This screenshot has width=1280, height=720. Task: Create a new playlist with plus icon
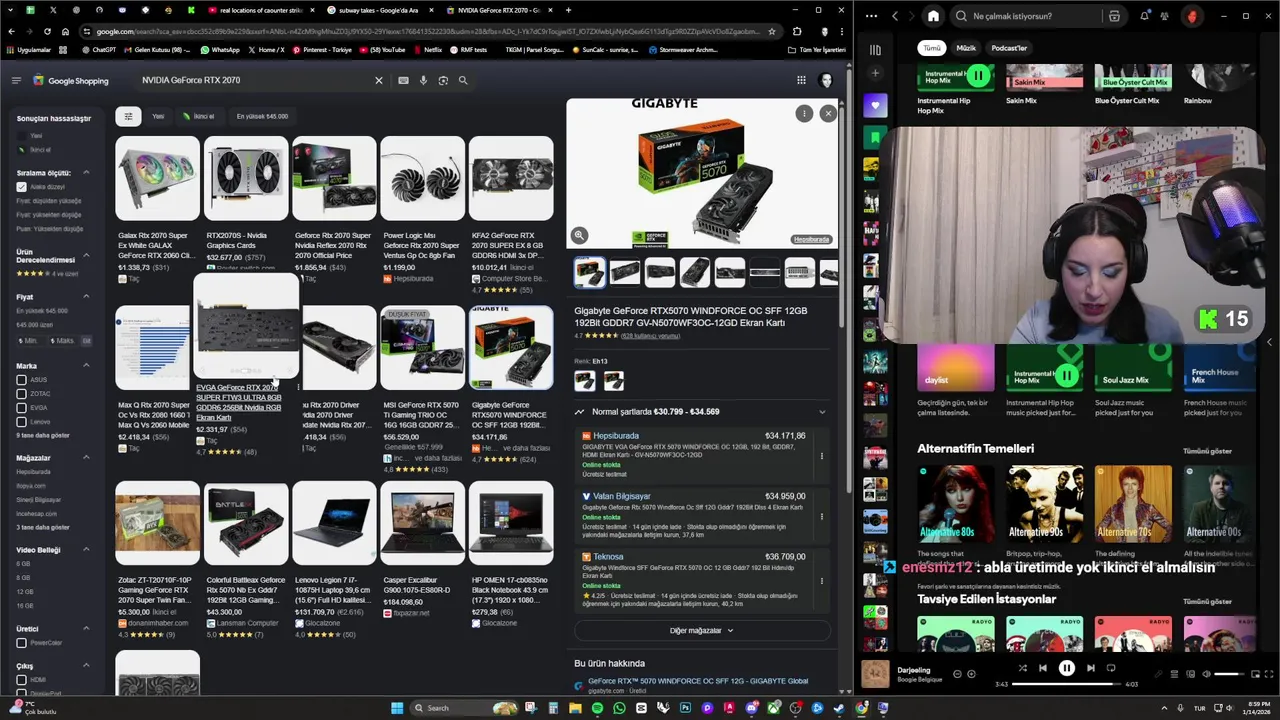pos(875,73)
